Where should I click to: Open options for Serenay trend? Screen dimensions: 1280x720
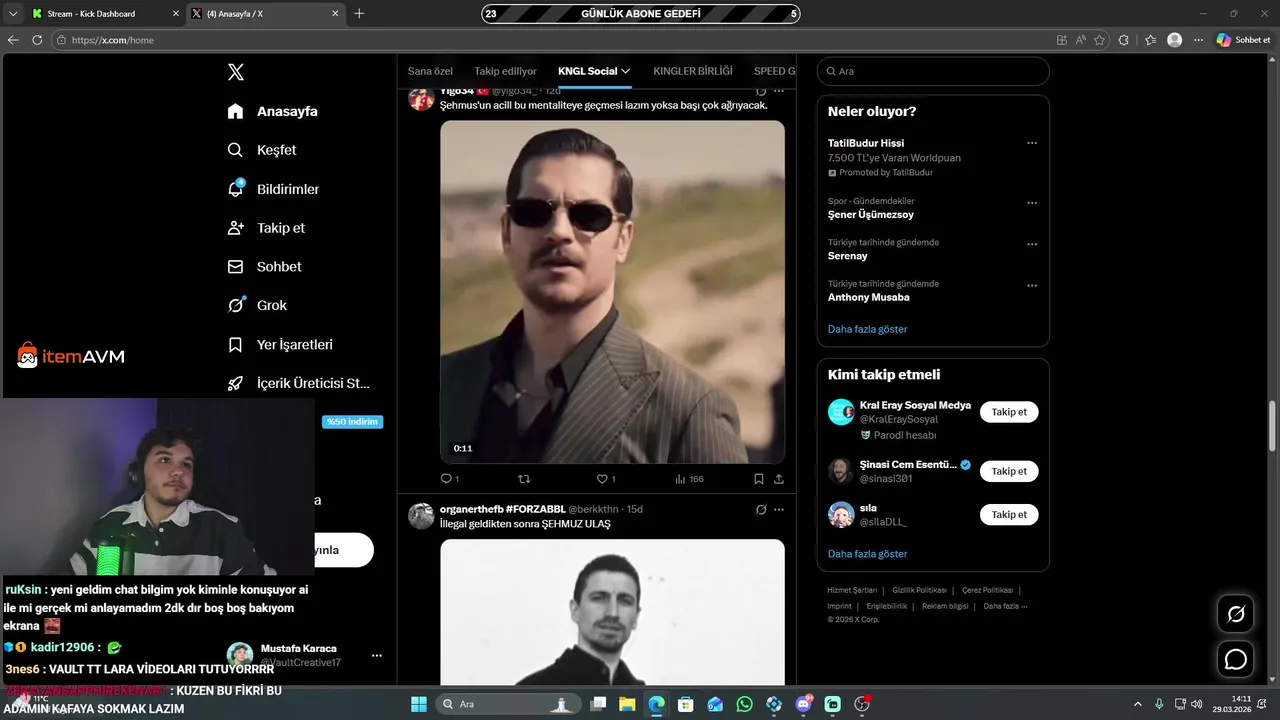point(1032,244)
